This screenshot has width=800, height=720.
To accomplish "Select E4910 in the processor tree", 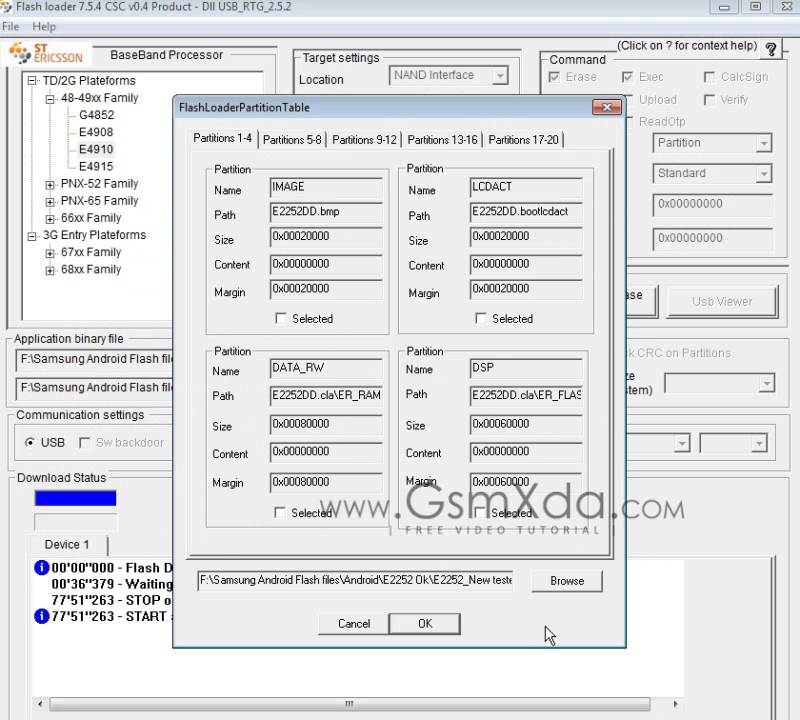I will (x=96, y=150).
